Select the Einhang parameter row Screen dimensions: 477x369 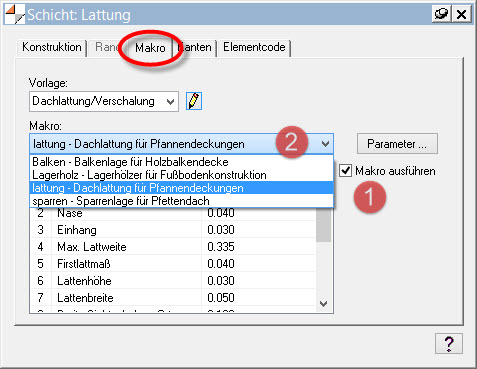[x=173, y=230]
